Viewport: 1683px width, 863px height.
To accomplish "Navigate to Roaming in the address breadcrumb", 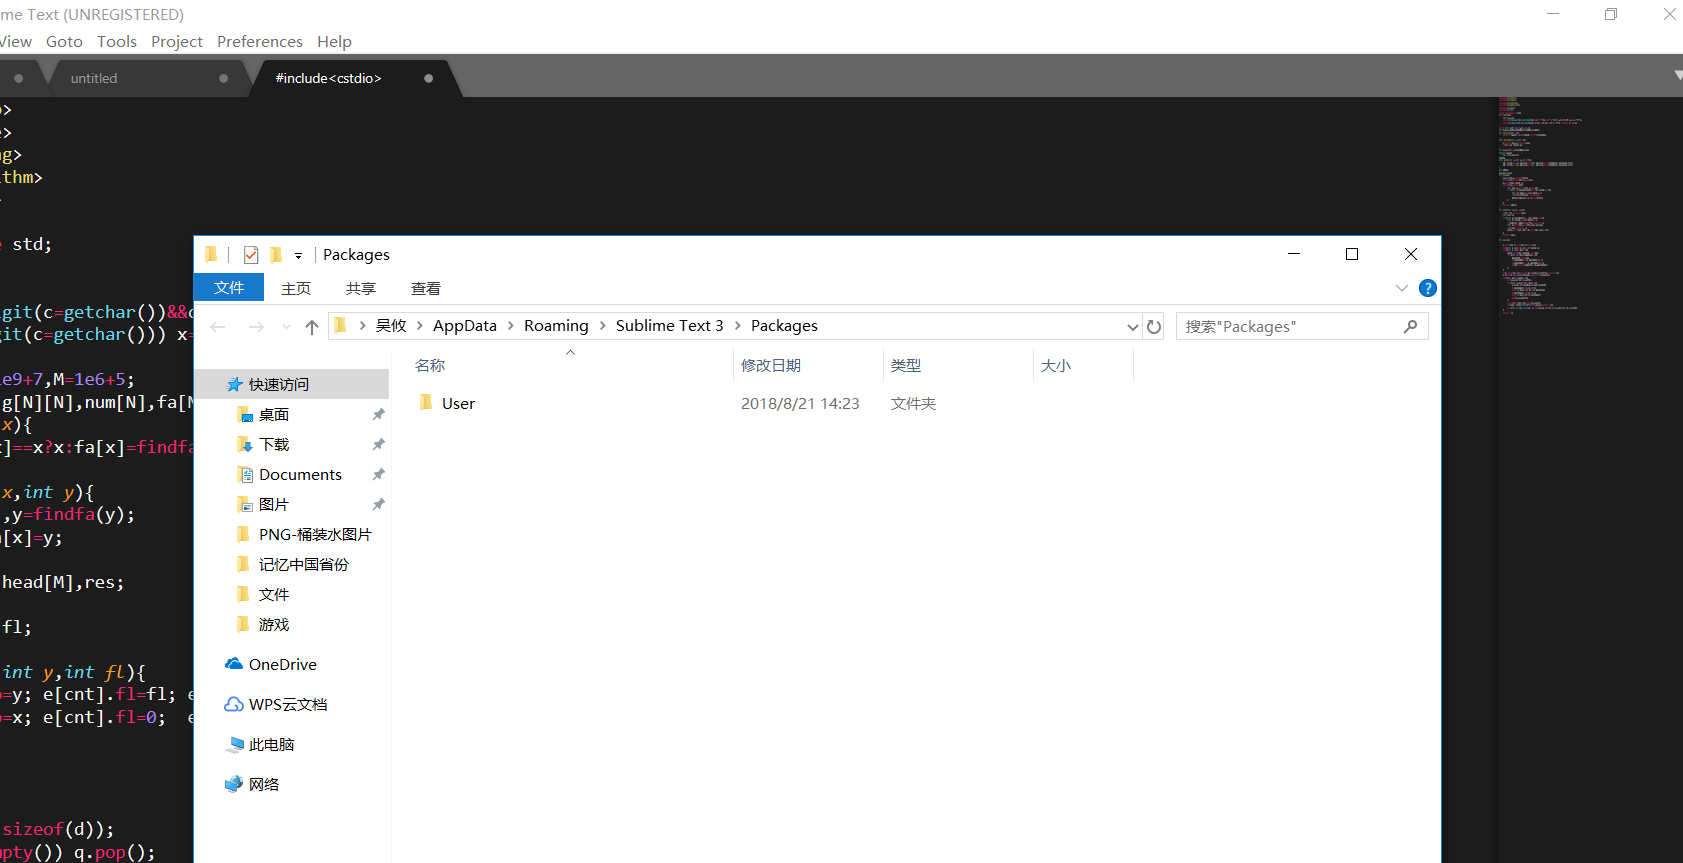I will pyautogui.click(x=556, y=325).
